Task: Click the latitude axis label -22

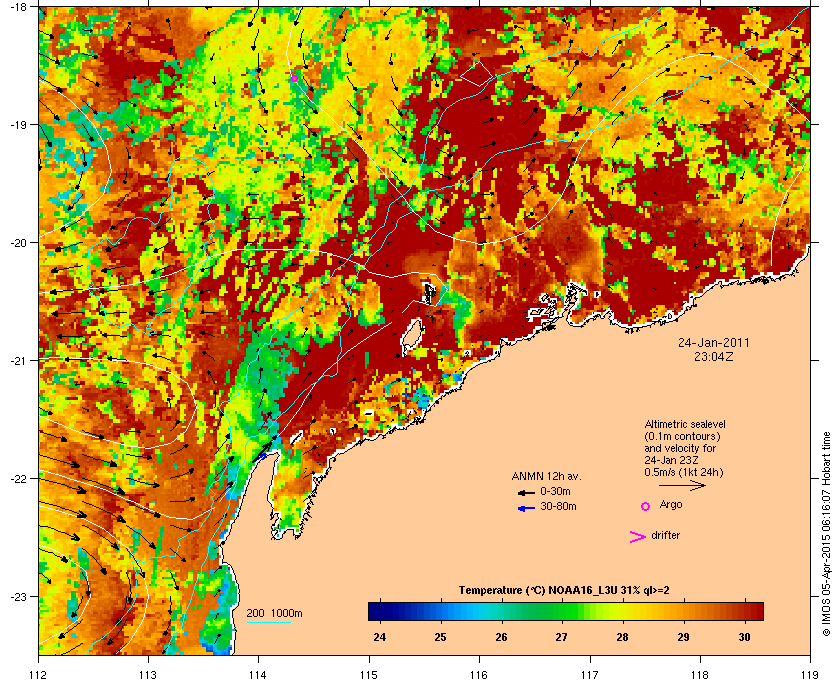Action: 18,479
